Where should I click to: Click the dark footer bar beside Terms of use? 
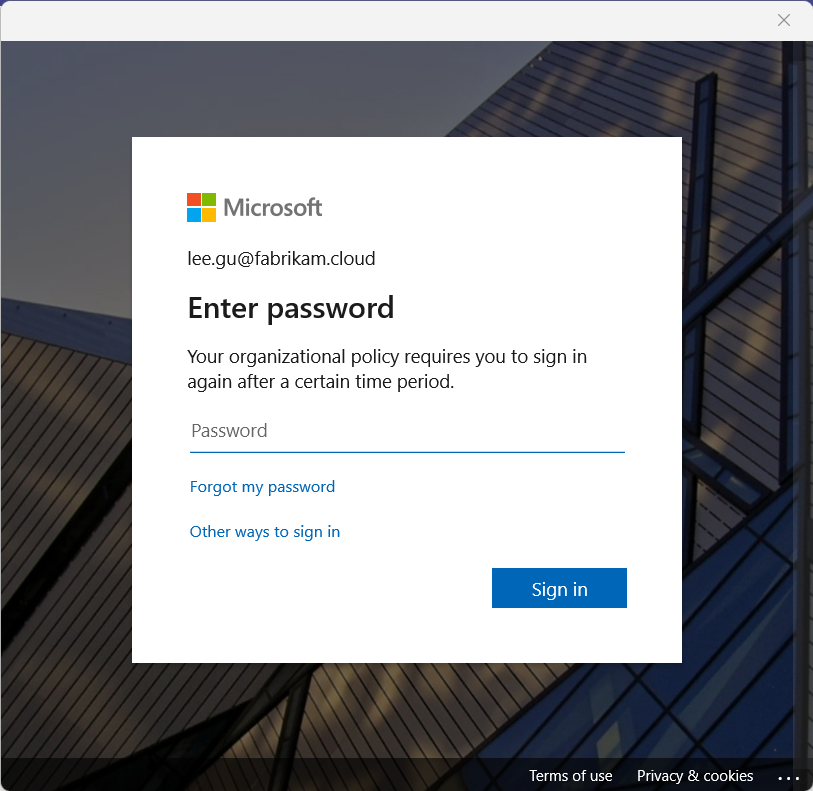(x=300, y=776)
